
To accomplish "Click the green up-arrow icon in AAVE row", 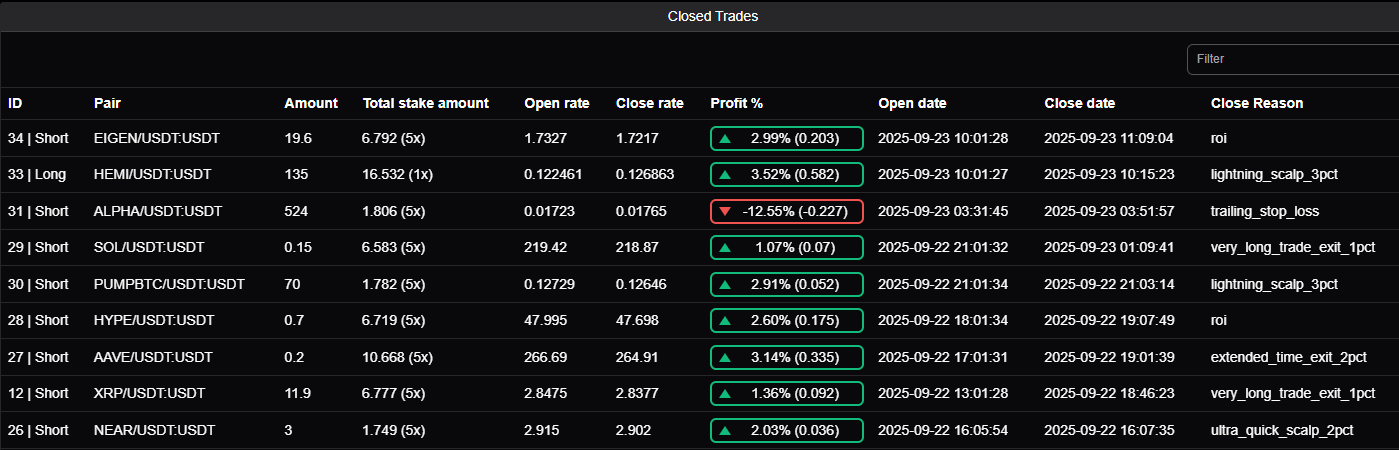I will point(725,358).
